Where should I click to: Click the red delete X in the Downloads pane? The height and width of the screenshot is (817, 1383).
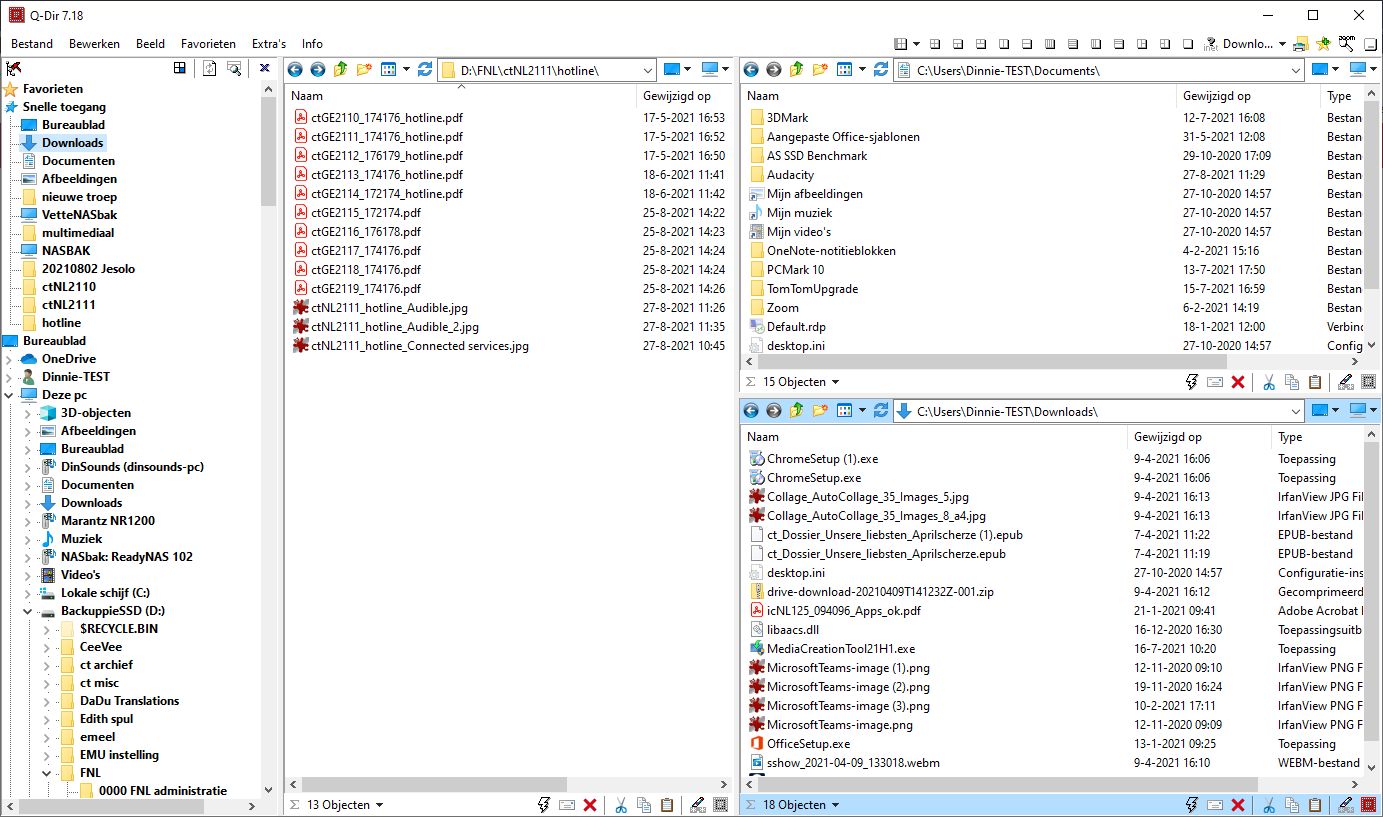pos(1237,805)
